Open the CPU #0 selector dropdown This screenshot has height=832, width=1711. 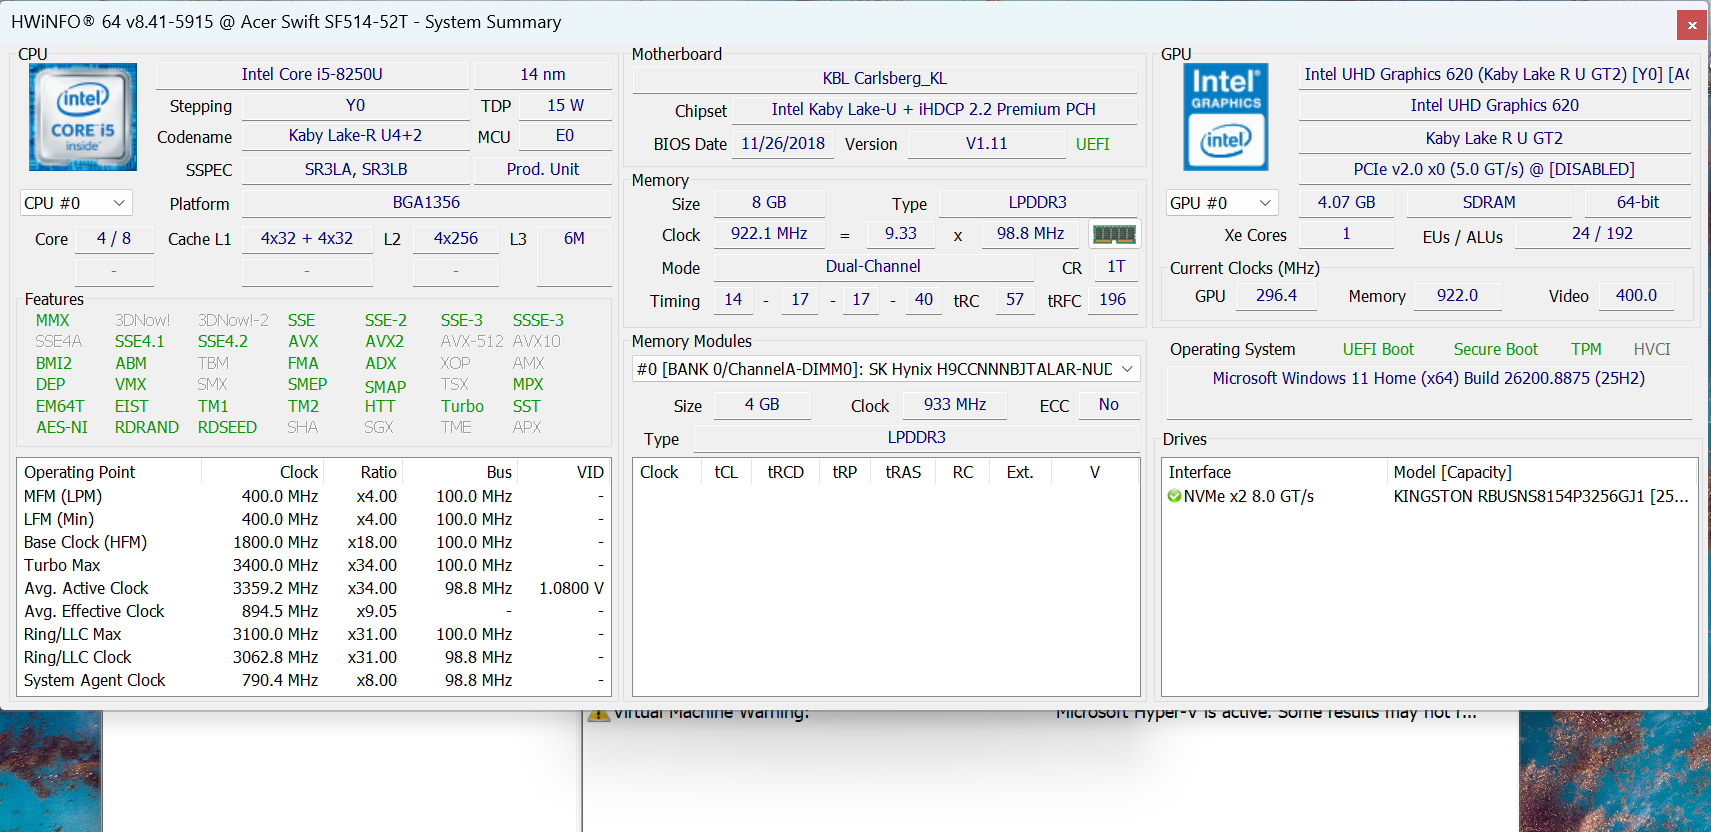[x=76, y=203]
